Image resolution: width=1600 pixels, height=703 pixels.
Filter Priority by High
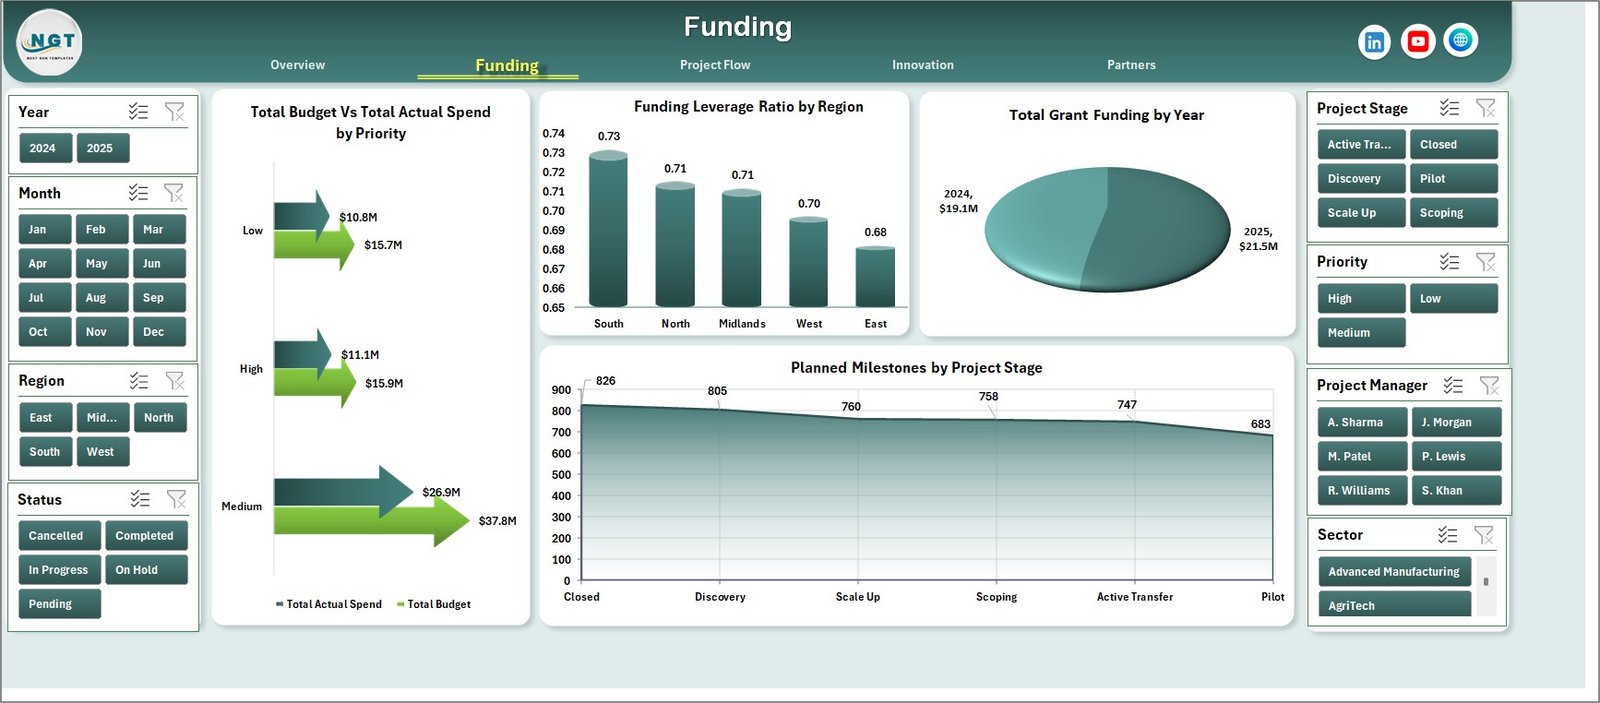click(x=1361, y=298)
